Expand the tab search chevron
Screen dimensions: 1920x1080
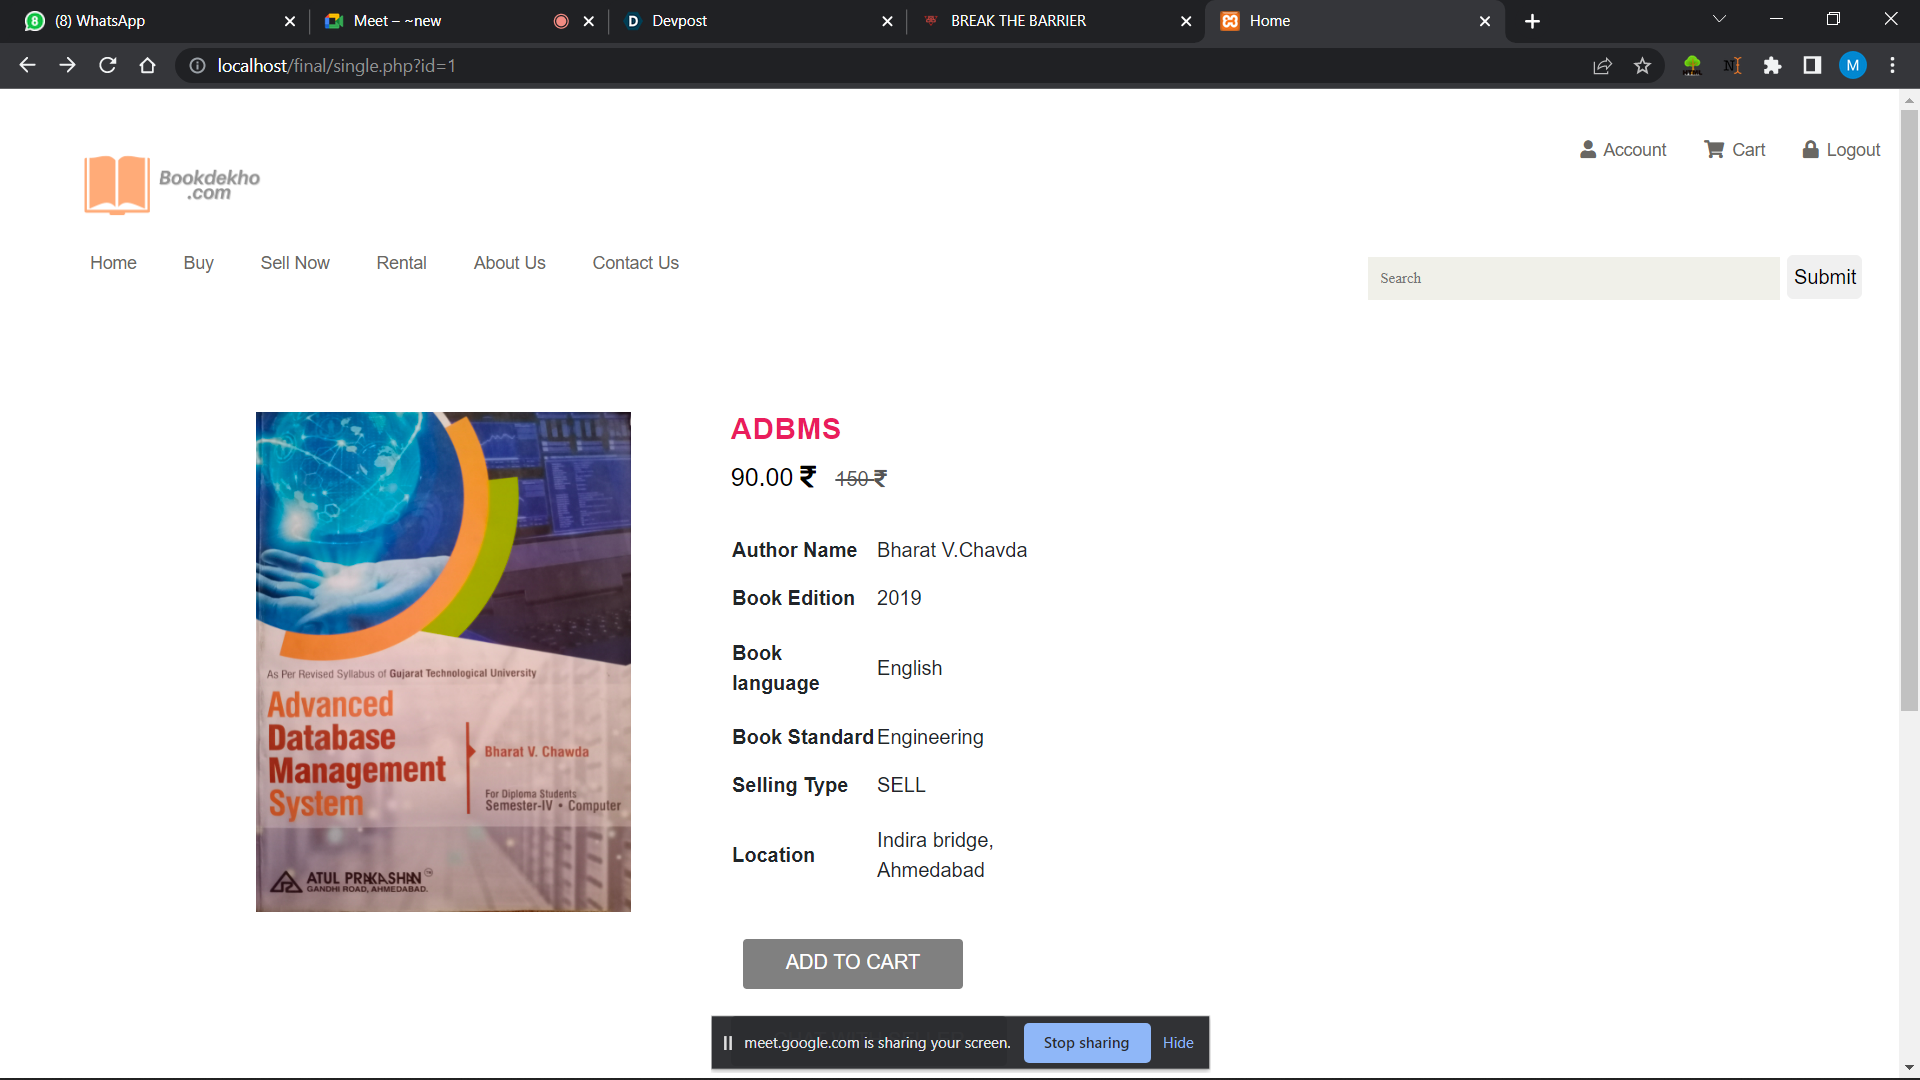[1719, 20]
